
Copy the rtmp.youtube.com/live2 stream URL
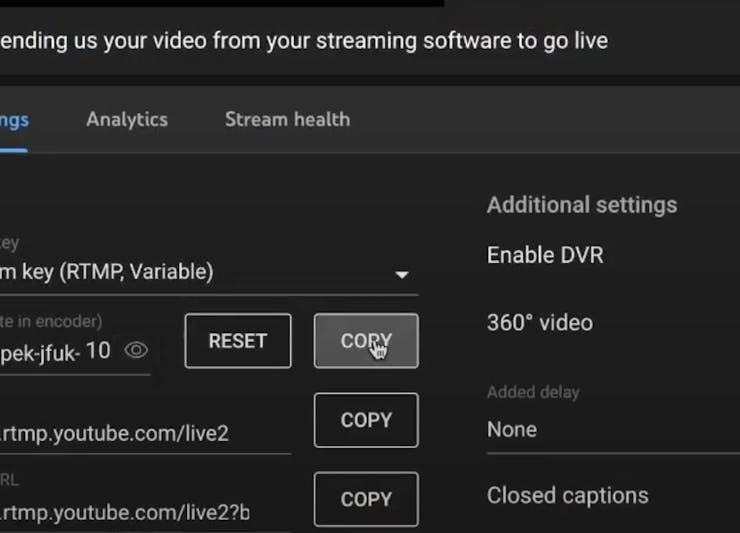(366, 420)
